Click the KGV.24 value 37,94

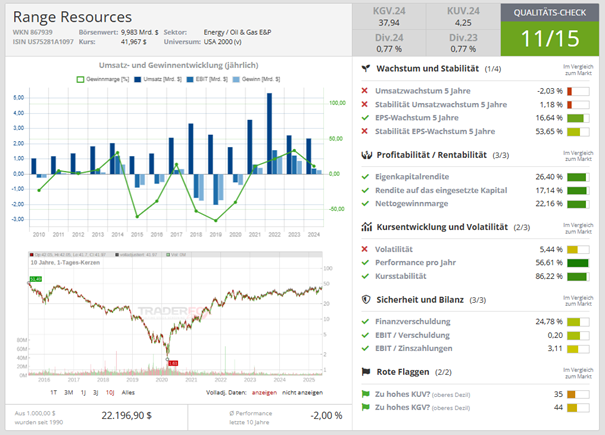pyautogui.click(x=389, y=23)
